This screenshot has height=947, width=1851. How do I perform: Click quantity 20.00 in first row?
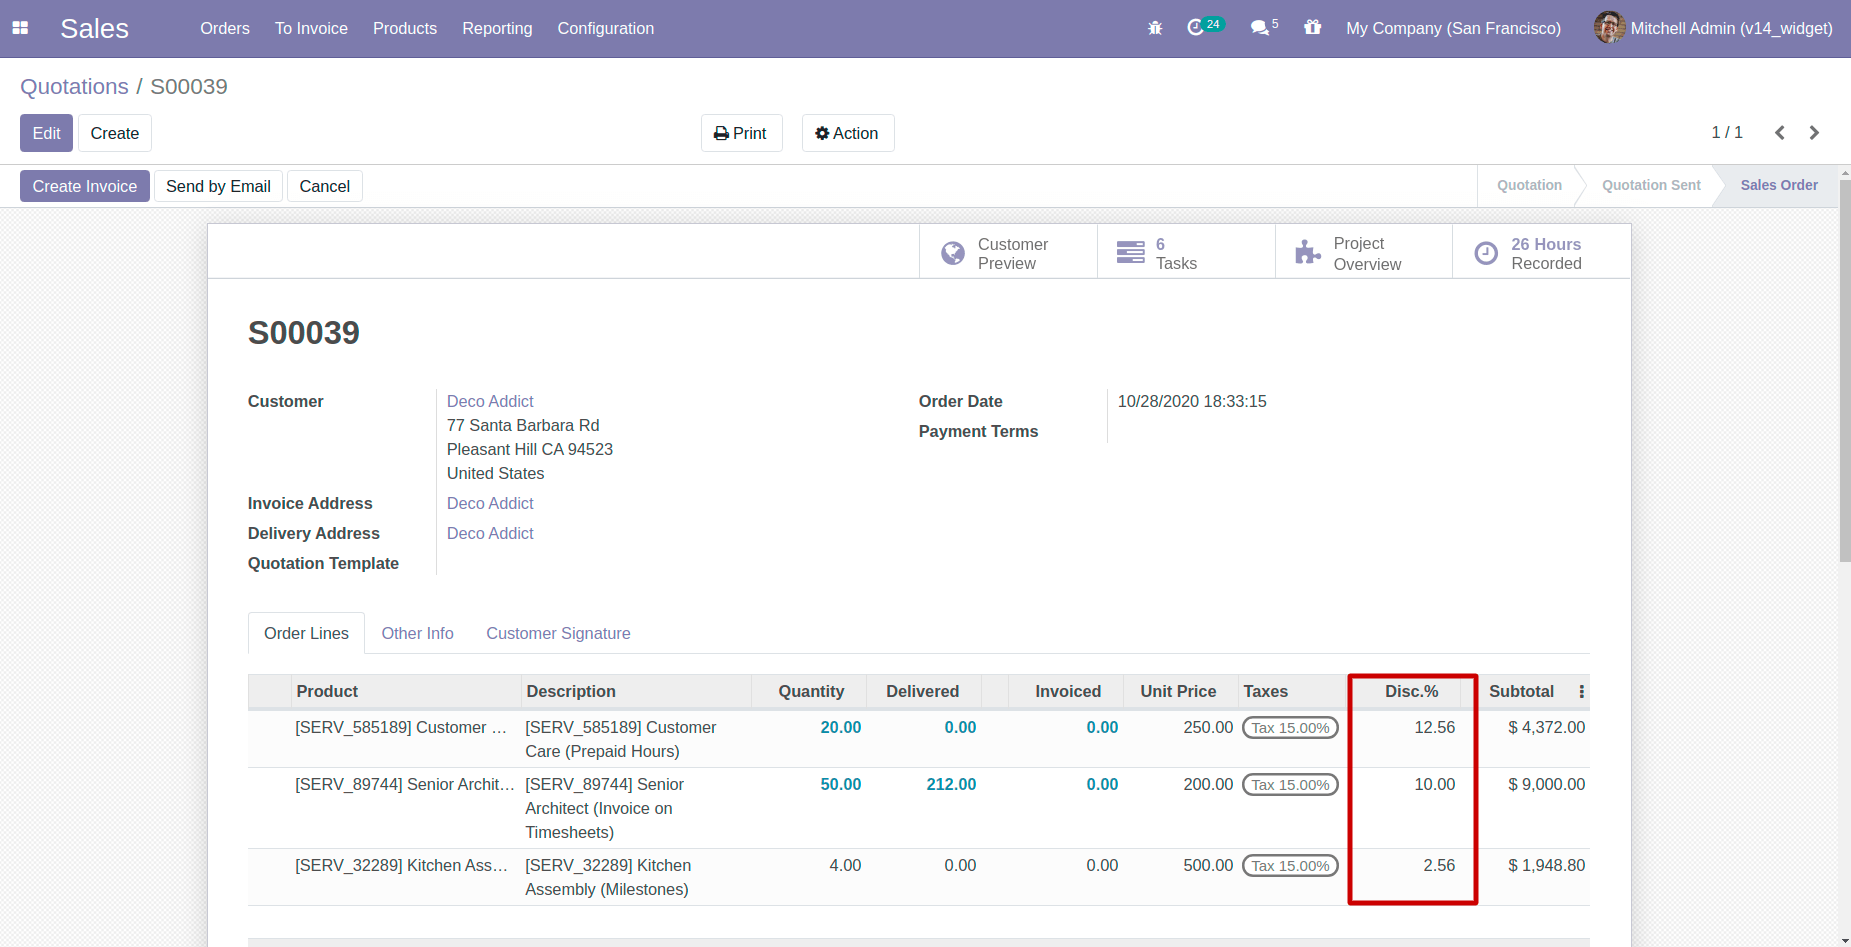coord(840,728)
